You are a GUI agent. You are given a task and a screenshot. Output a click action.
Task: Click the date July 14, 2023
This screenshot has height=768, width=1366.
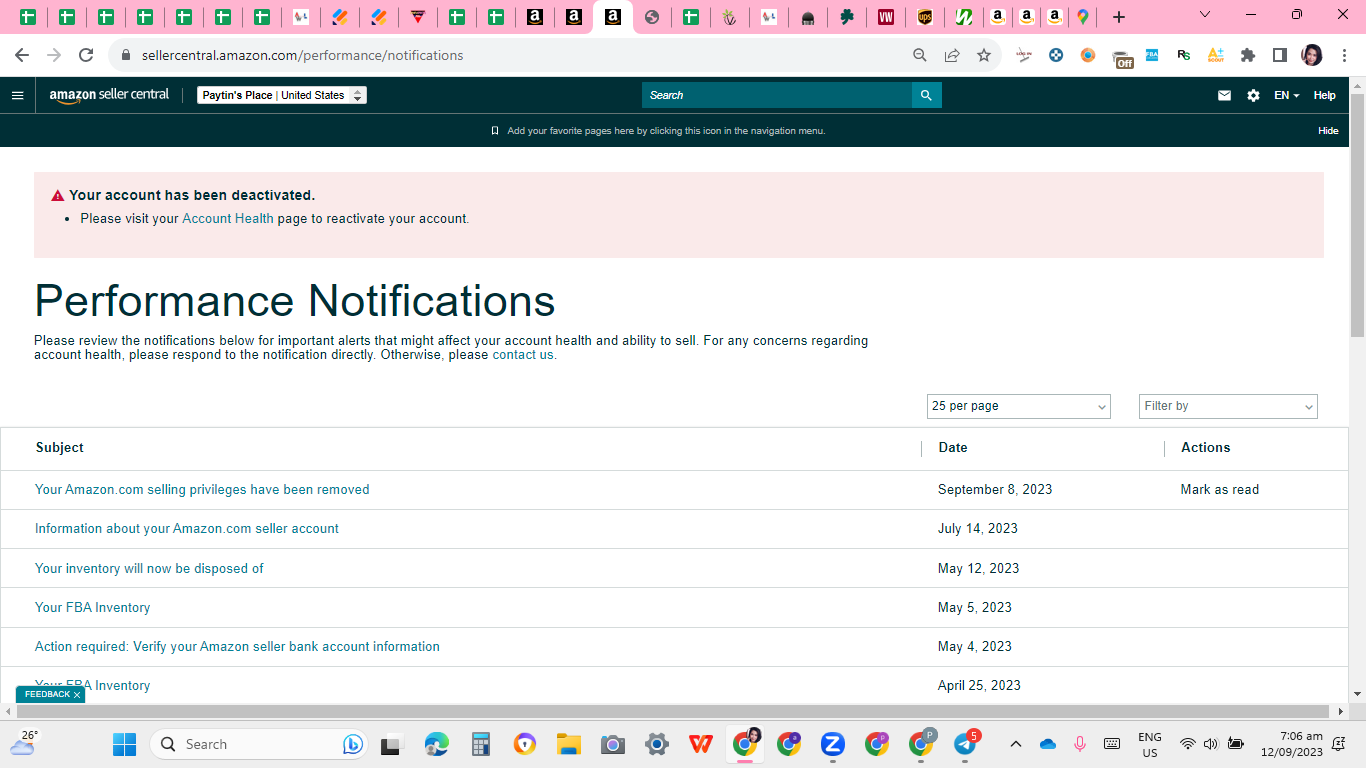point(978,529)
